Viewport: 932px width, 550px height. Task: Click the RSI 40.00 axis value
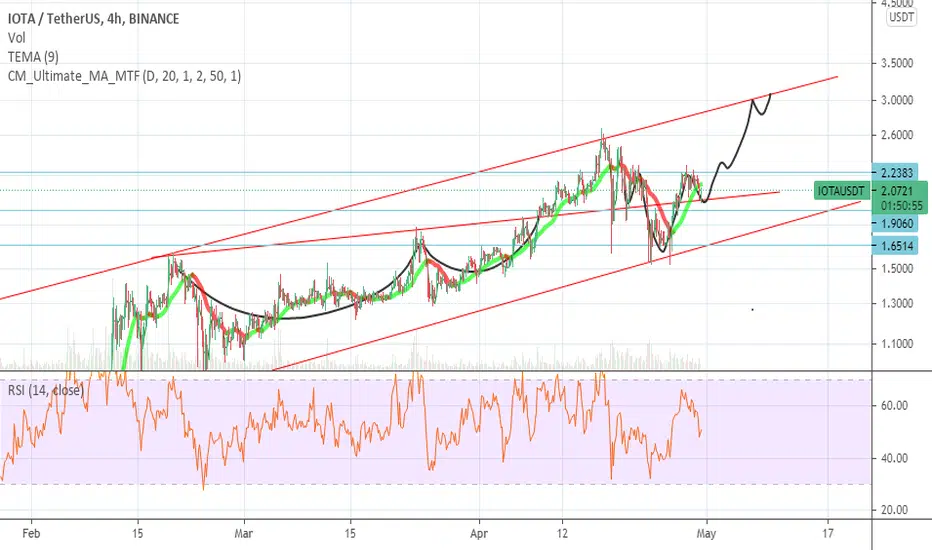(893, 458)
